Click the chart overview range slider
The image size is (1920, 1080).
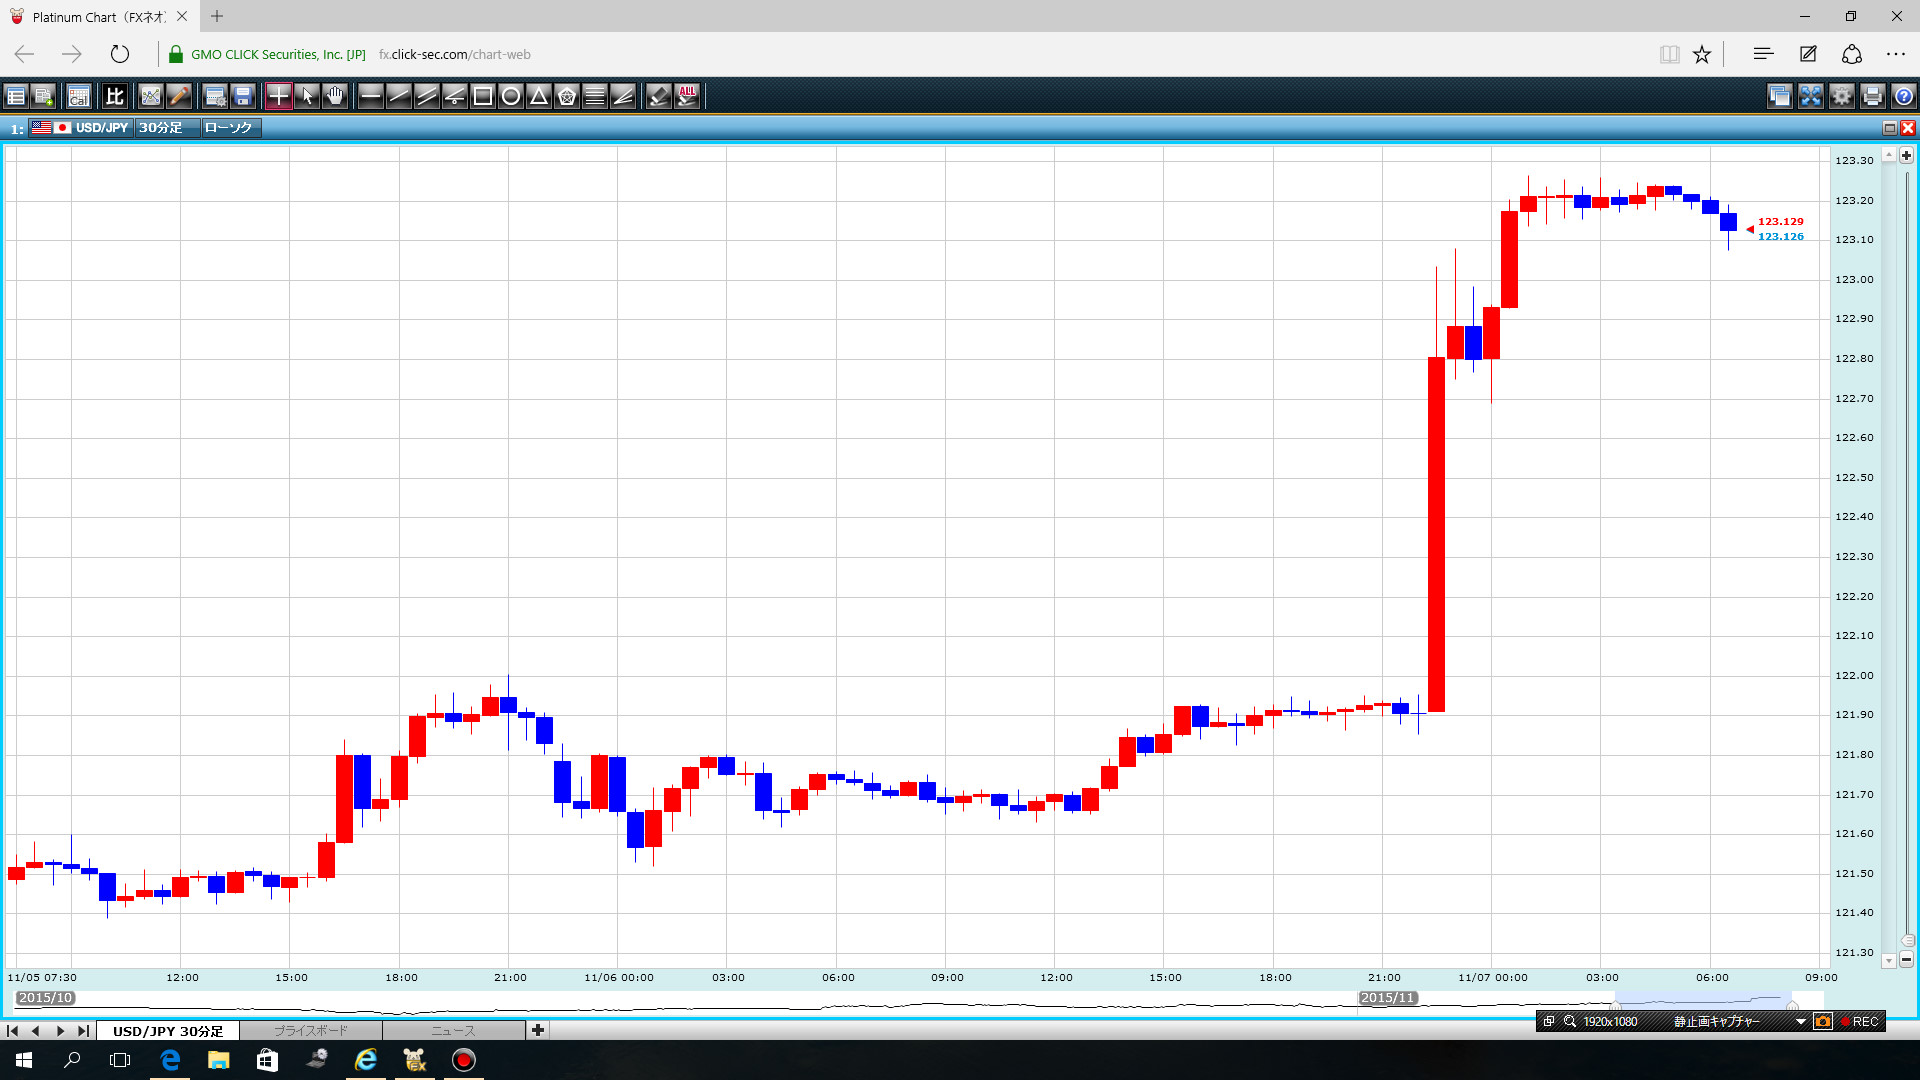click(1703, 1000)
